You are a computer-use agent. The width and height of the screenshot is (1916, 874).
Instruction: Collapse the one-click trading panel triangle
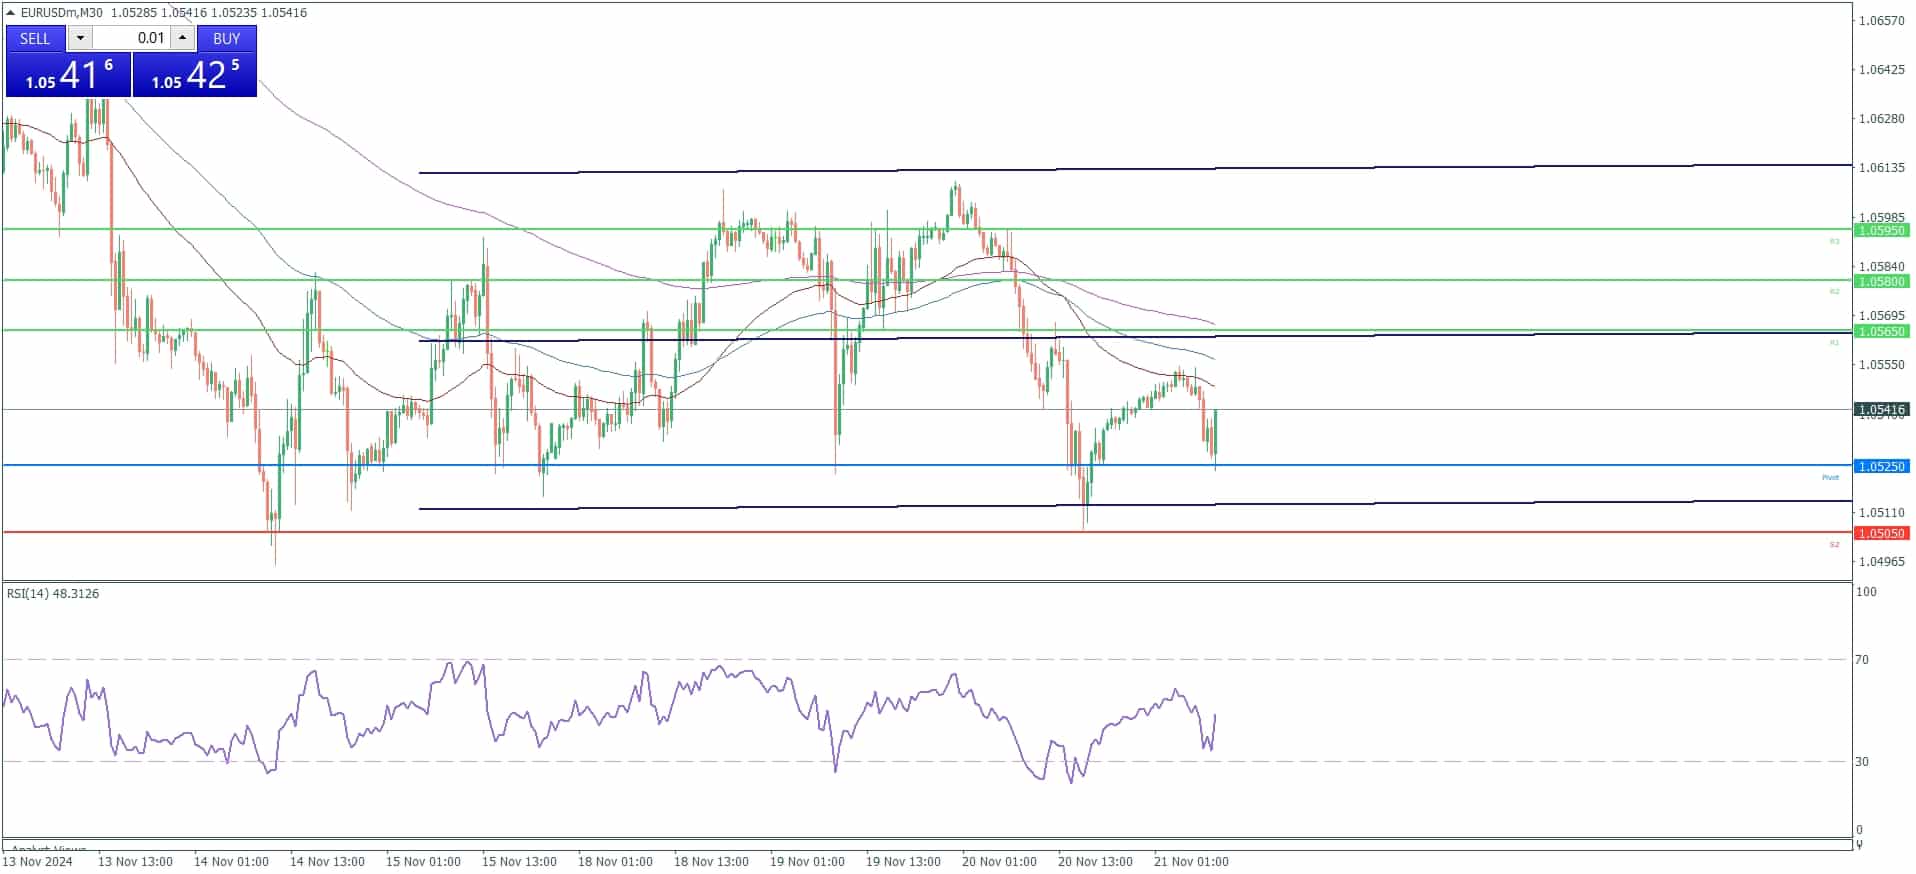tap(11, 13)
